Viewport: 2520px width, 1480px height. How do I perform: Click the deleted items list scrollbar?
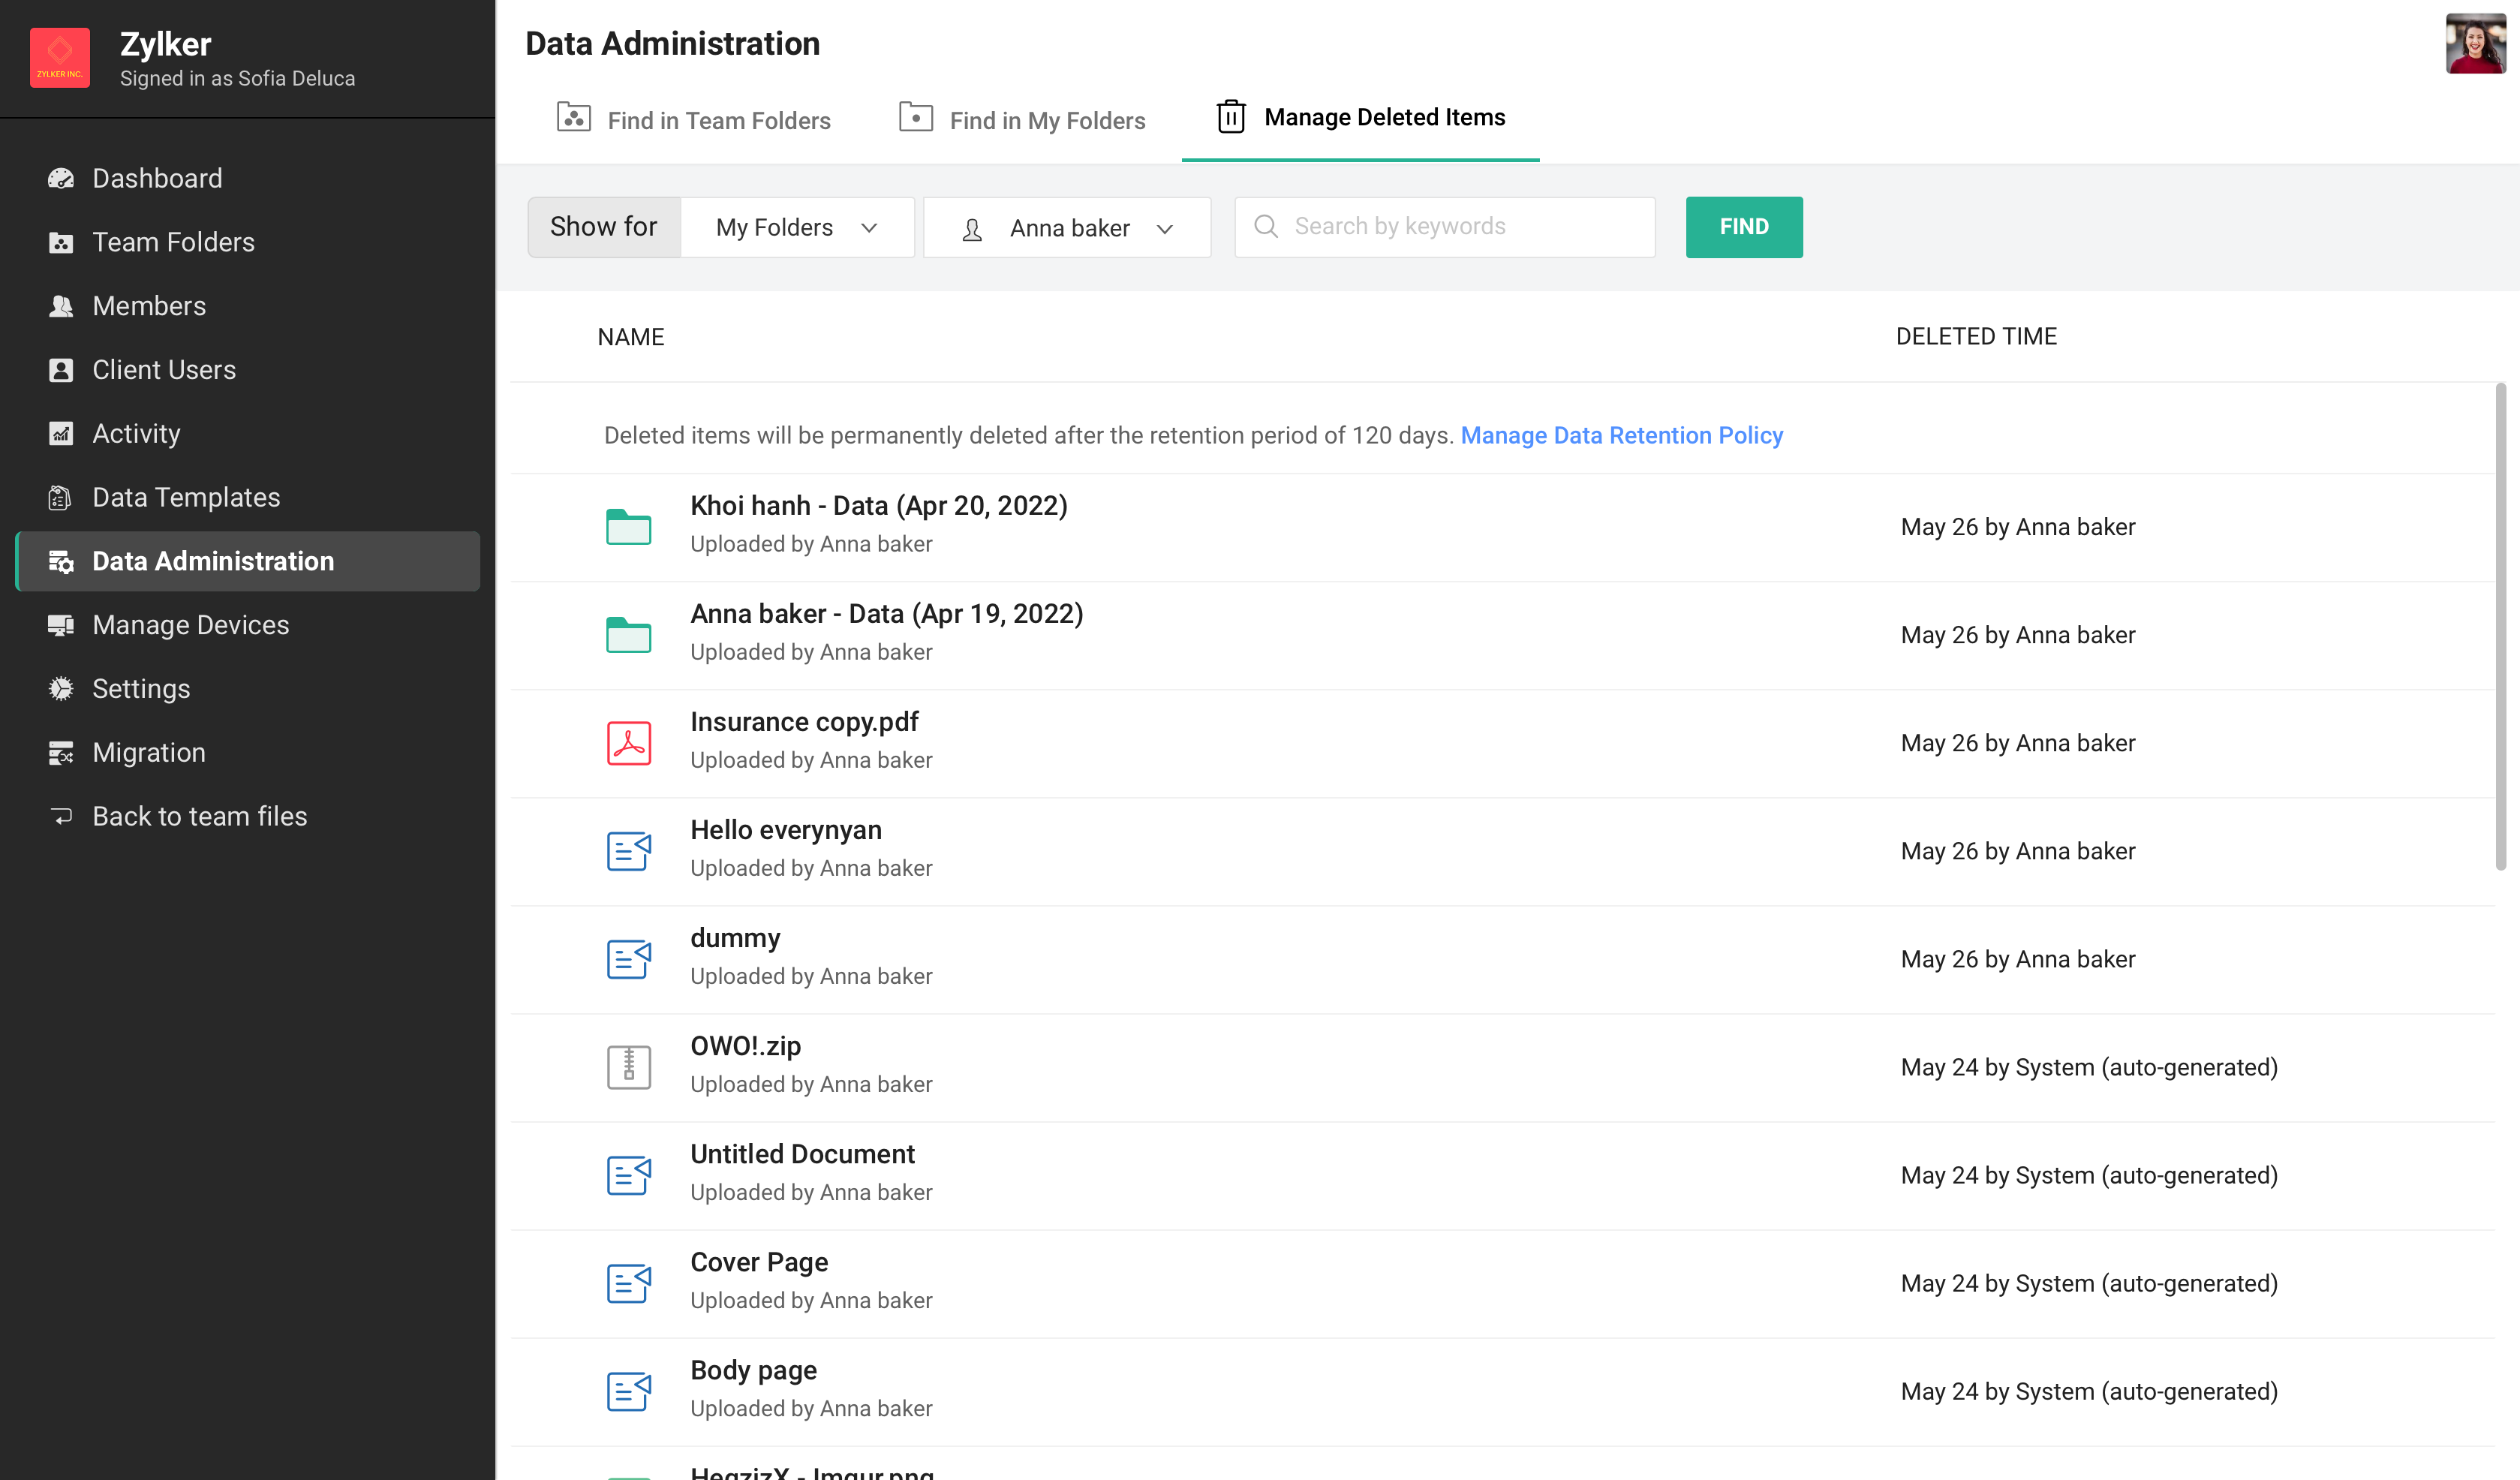click(2500, 627)
